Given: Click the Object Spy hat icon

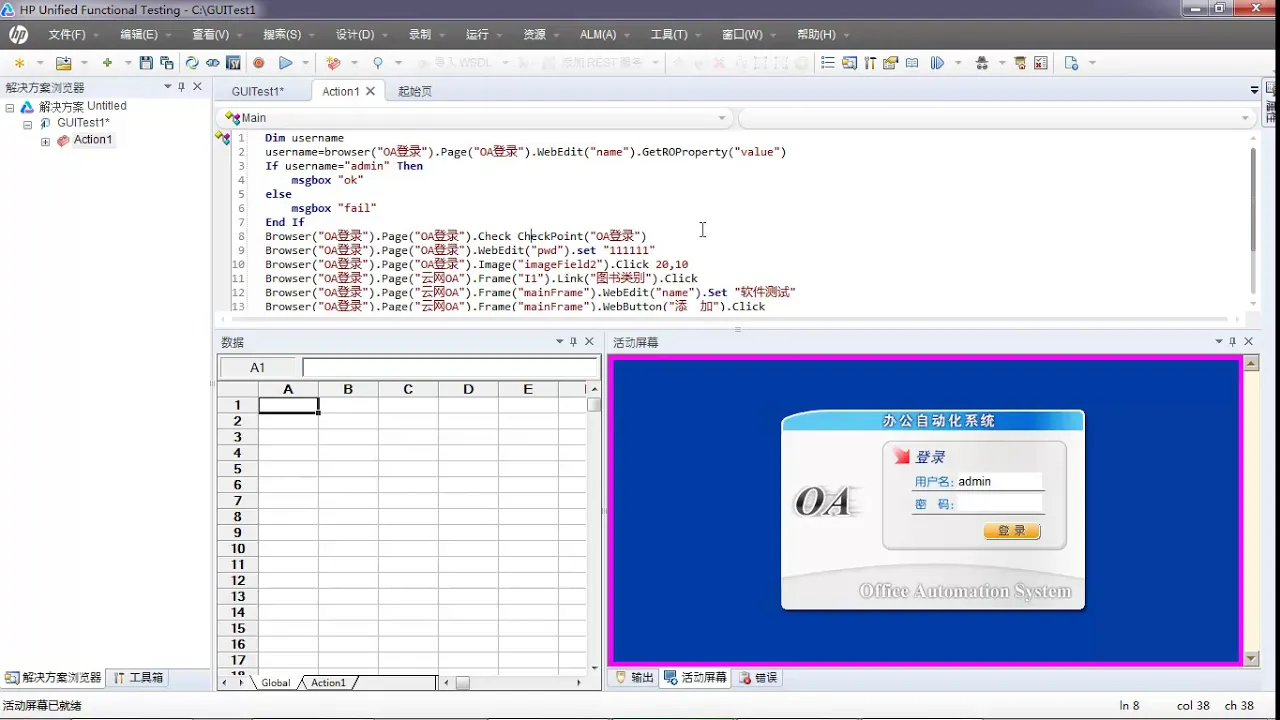Looking at the screenshot, I should (x=981, y=63).
